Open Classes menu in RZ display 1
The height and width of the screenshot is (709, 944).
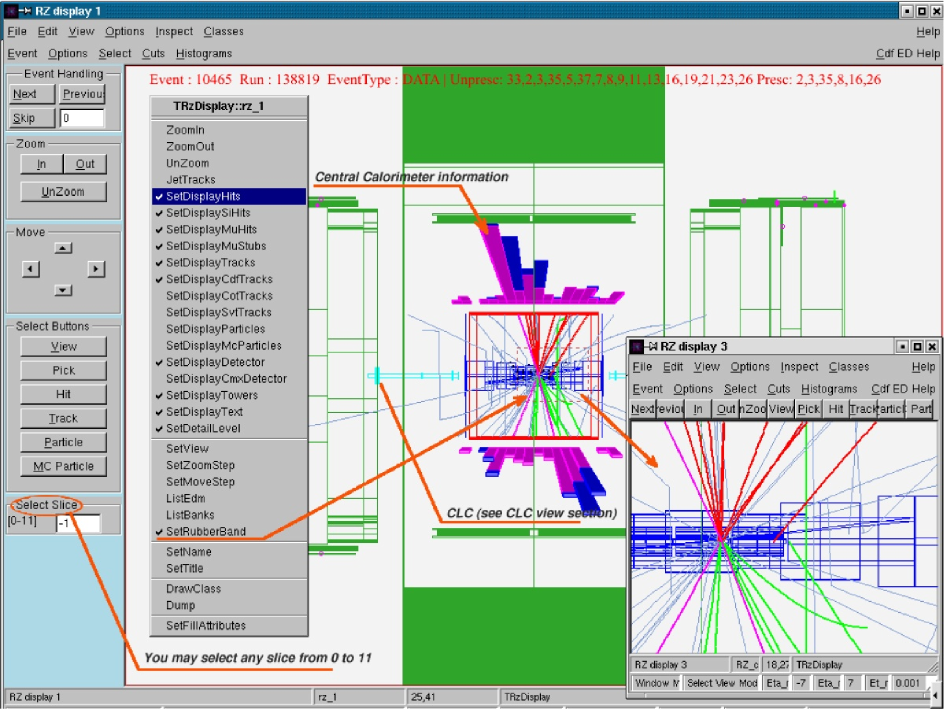pyautogui.click(x=223, y=31)
